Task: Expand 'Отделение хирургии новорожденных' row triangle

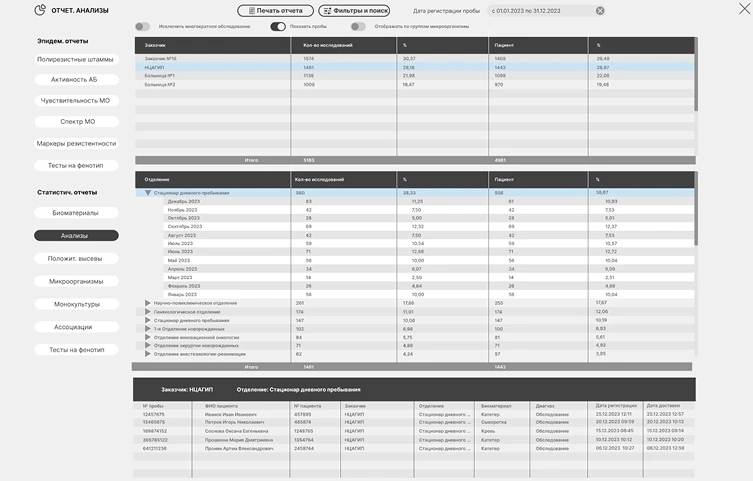Action: (148, 345)
